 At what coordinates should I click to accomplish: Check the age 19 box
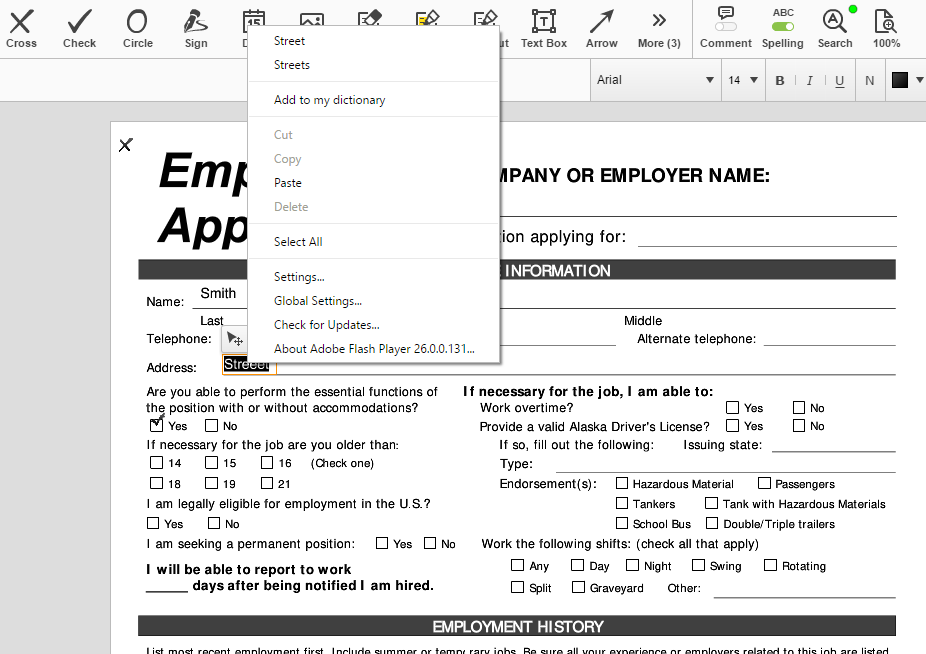tap(211, 483)
